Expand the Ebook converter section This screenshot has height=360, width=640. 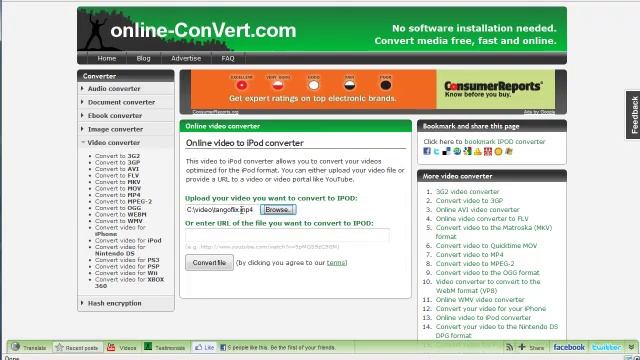pos(126,116)
